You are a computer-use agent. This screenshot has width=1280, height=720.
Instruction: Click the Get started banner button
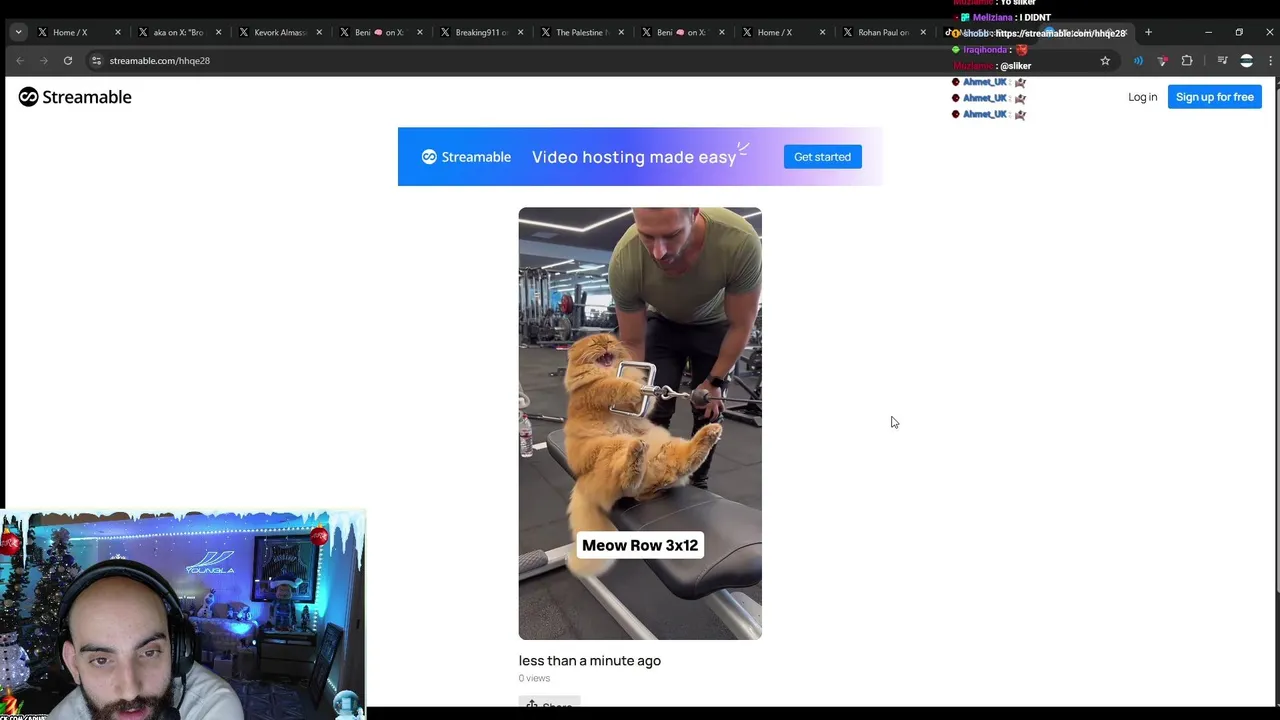(822, 157)
